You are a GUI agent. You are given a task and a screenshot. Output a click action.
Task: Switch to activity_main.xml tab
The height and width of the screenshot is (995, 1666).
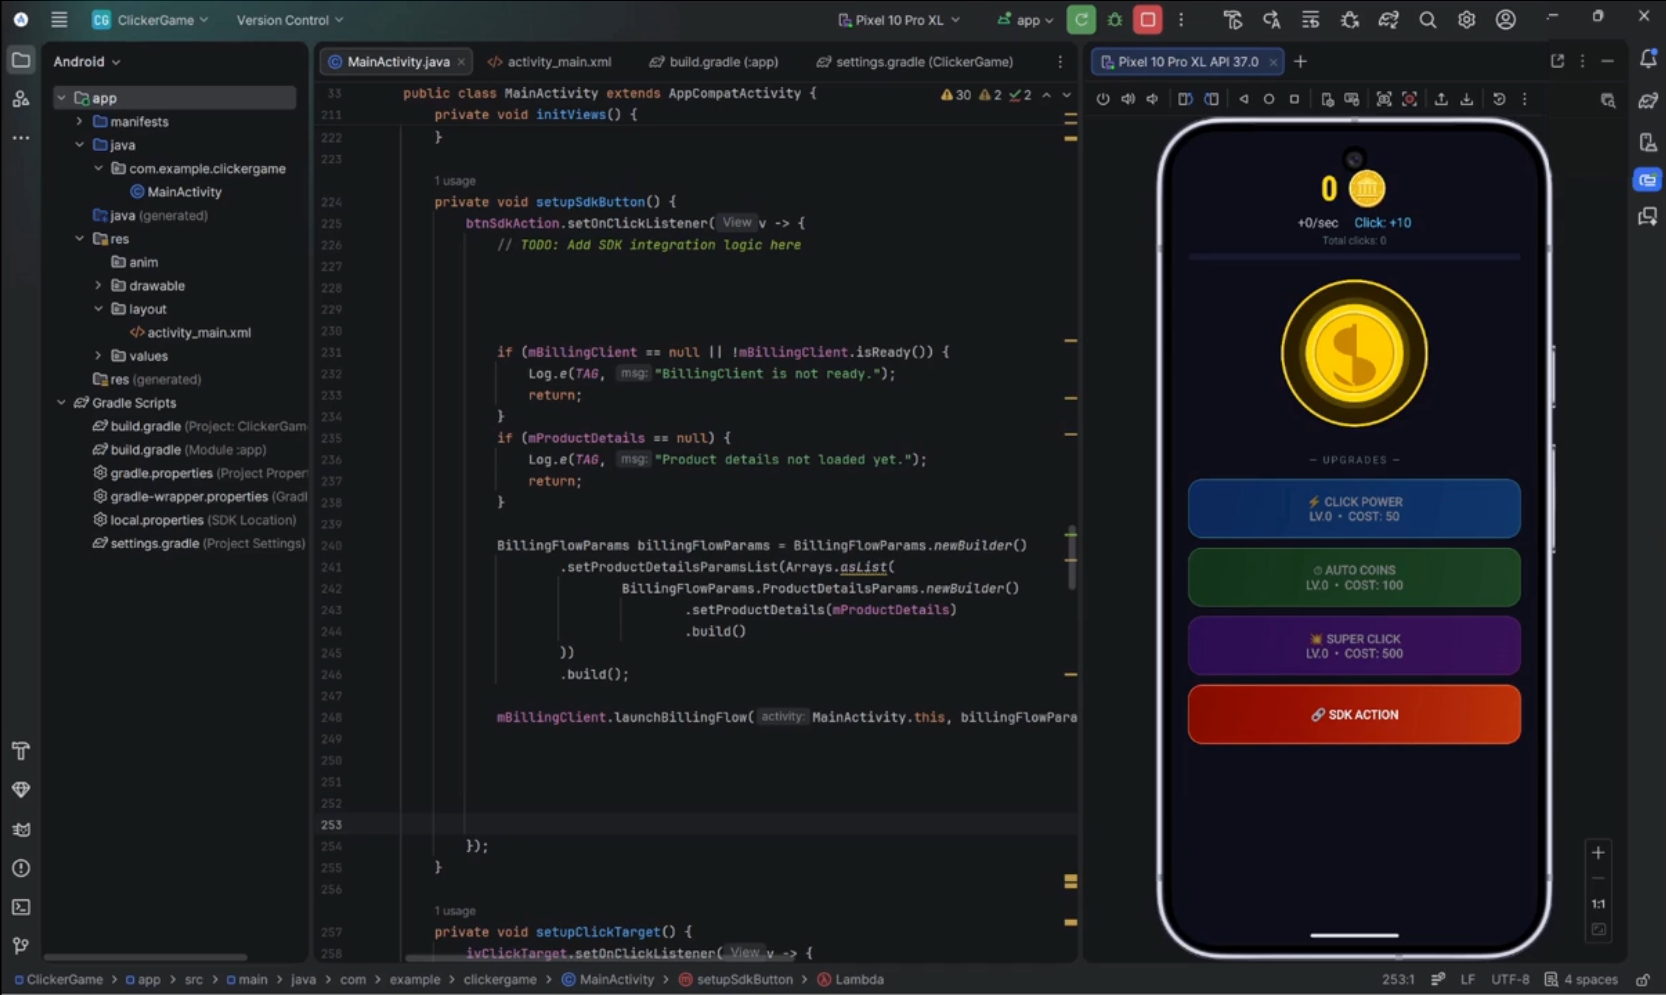pyautogui.click(x=549, y=62)
